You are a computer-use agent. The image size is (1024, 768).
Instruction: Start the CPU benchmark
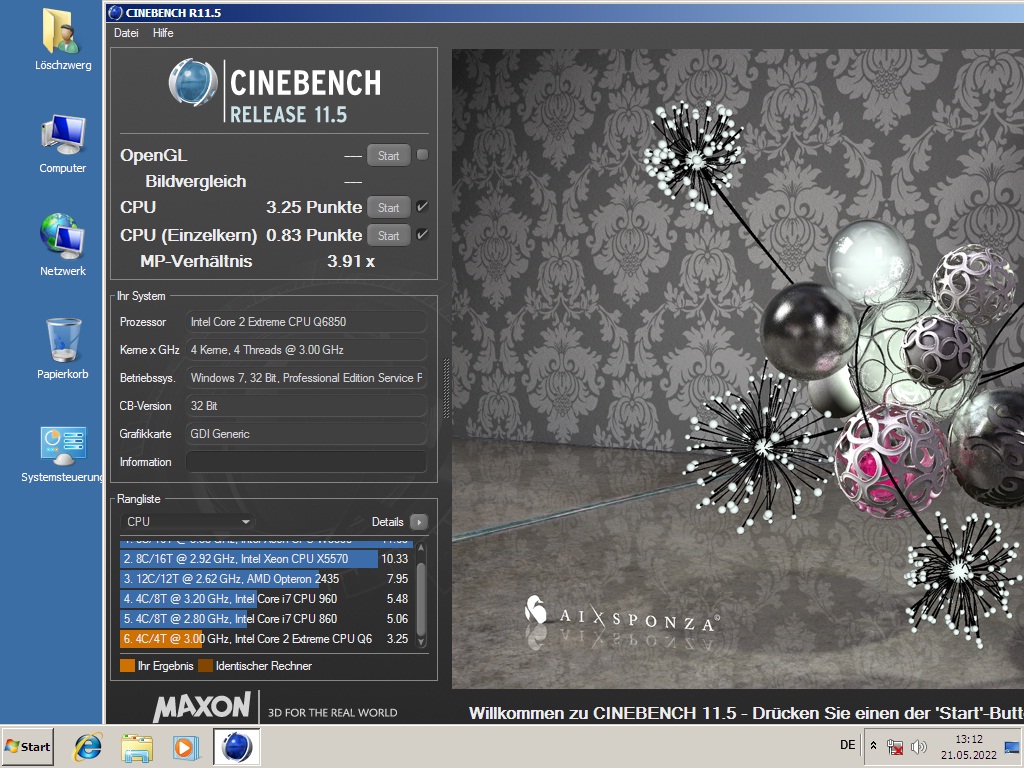point(389,208)
